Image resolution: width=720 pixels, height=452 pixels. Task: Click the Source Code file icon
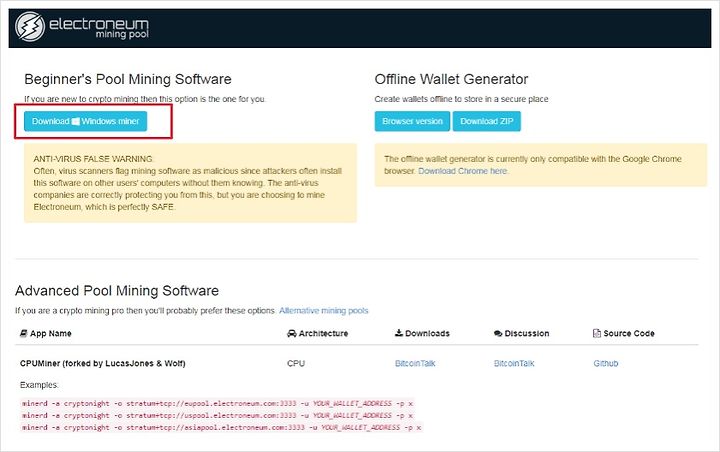click(597, 333)
